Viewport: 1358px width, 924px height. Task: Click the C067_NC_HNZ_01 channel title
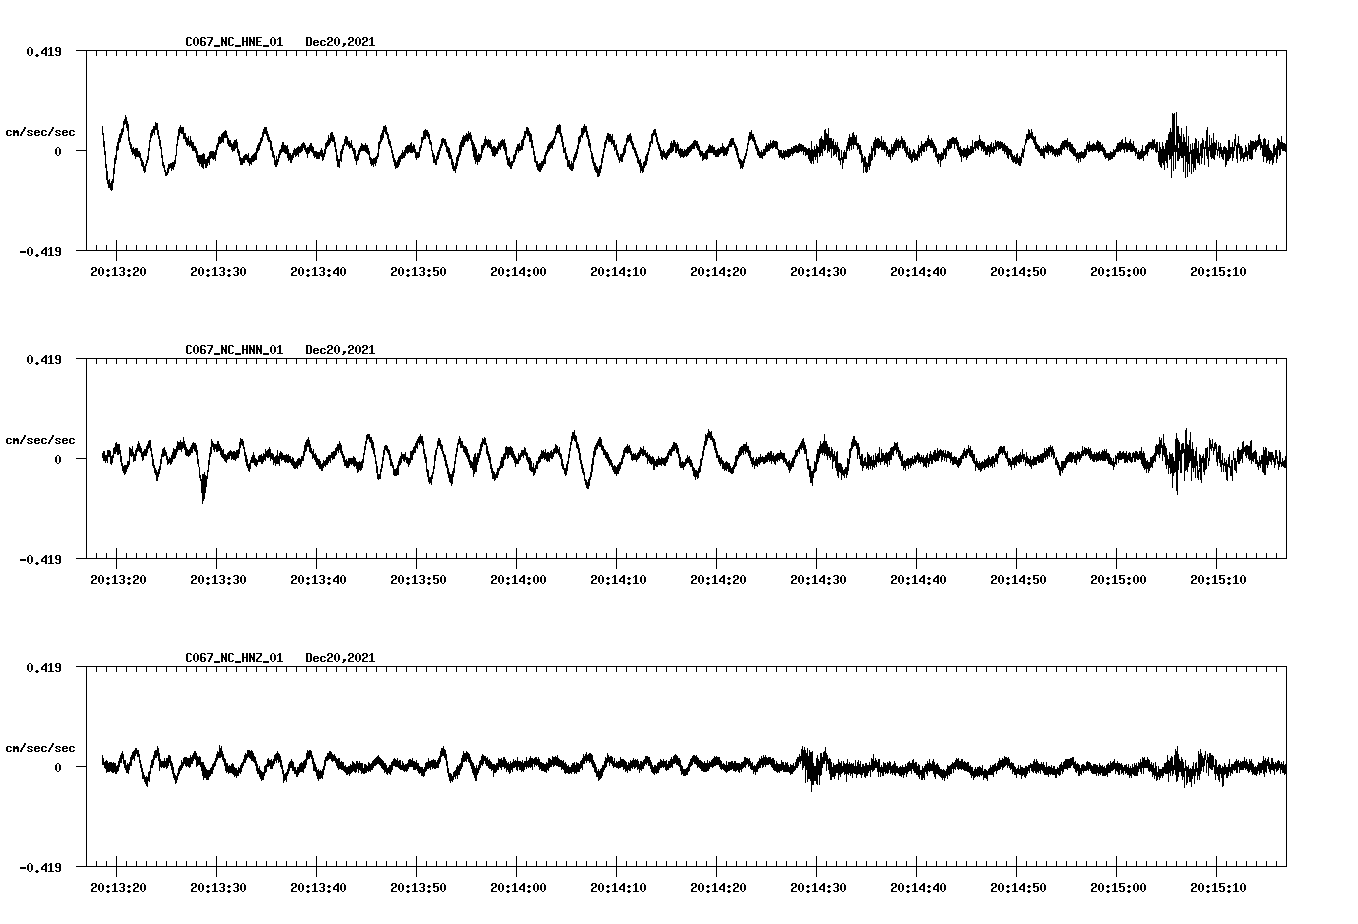(234, 658)
